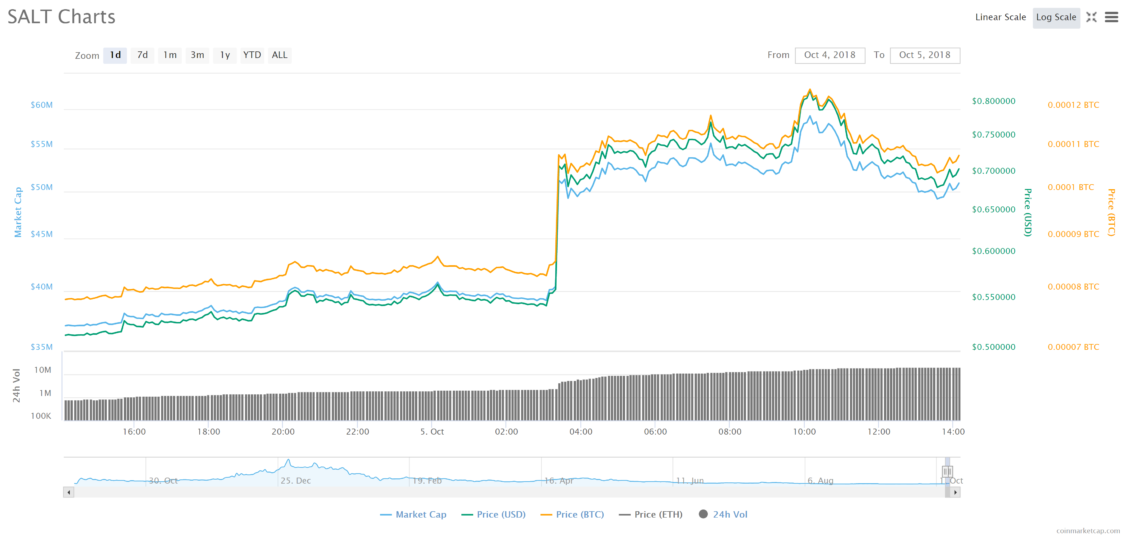The height and width of the screenshot is (537, 1140).
Task: Select ALL zoom range
Action: [279, 55]
